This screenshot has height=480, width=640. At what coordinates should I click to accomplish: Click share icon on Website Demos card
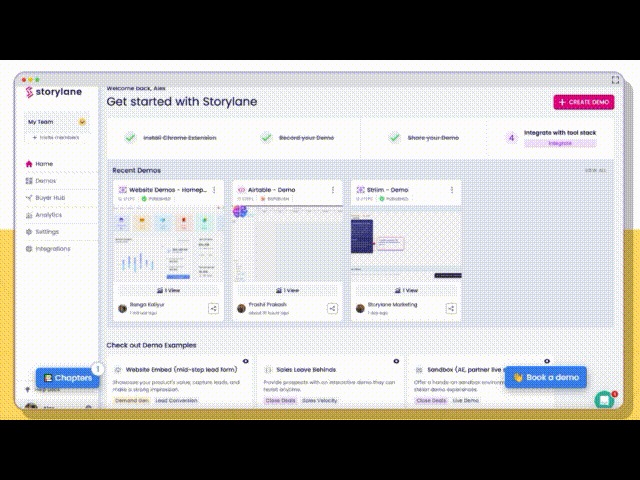pos(213,309)
